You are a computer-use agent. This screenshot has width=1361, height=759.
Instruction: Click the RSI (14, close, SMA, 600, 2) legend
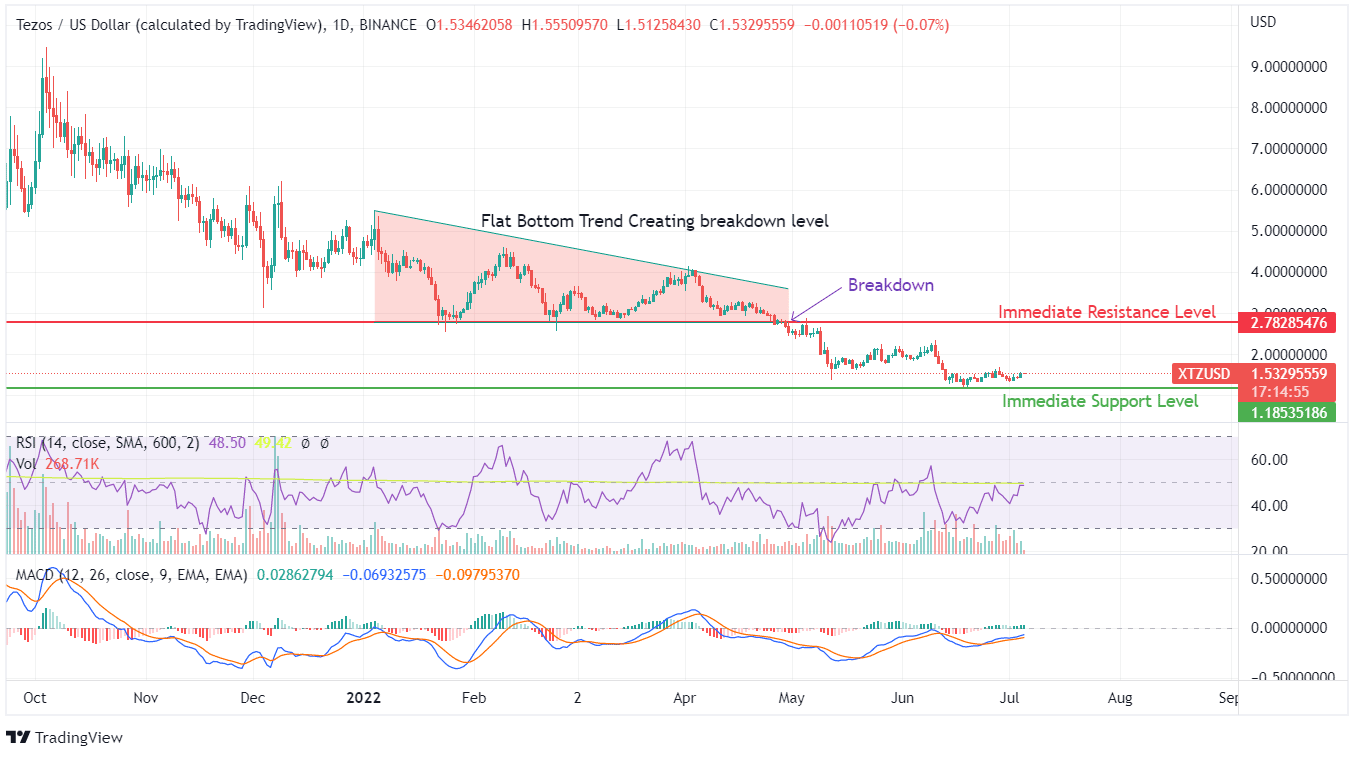[107, 442]
